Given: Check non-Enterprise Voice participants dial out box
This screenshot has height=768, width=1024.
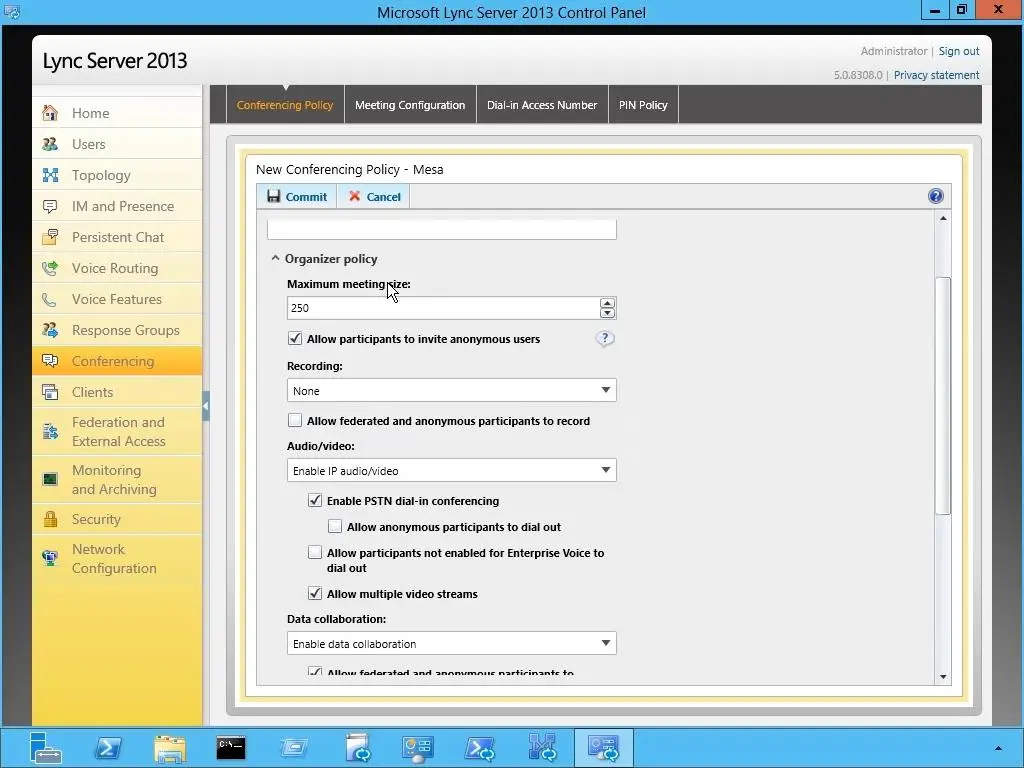Looking at the screenshot, I should coord(315,552).
